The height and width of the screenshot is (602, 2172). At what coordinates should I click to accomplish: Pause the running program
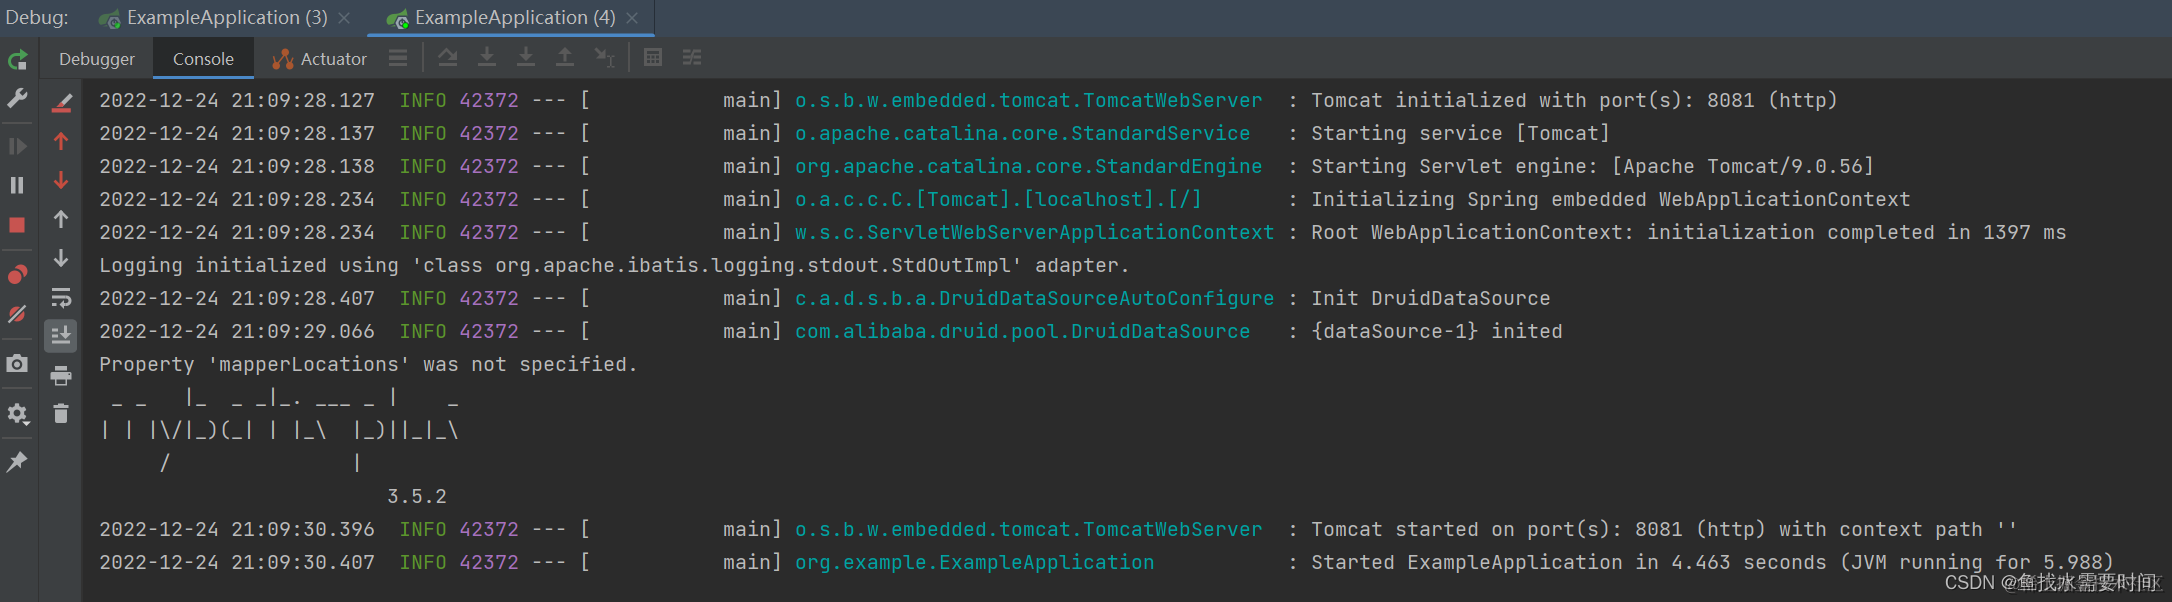pos(17,185)
